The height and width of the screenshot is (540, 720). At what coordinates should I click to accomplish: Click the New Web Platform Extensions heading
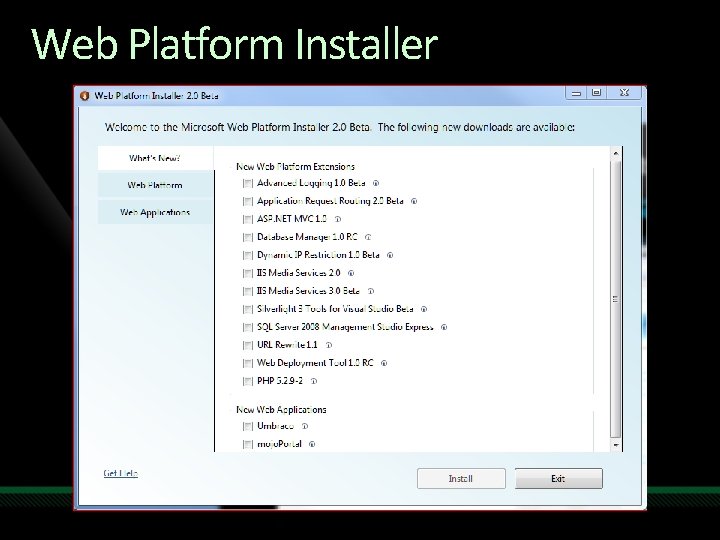click(x=295, y=167)
